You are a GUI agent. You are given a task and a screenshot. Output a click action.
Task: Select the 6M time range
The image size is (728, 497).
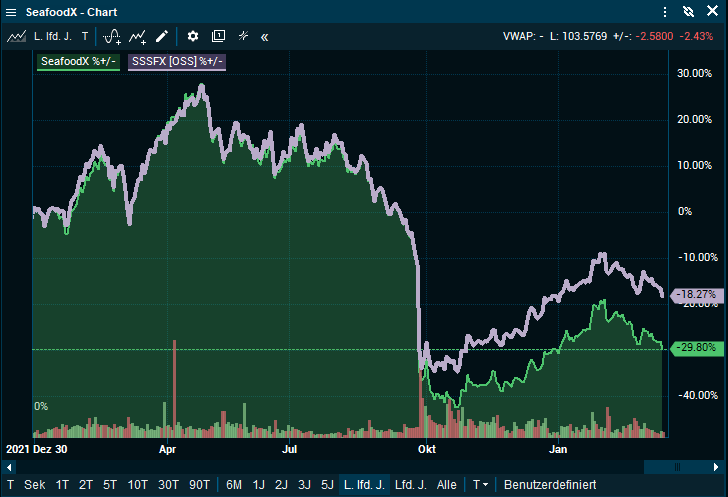pos(234,485)
